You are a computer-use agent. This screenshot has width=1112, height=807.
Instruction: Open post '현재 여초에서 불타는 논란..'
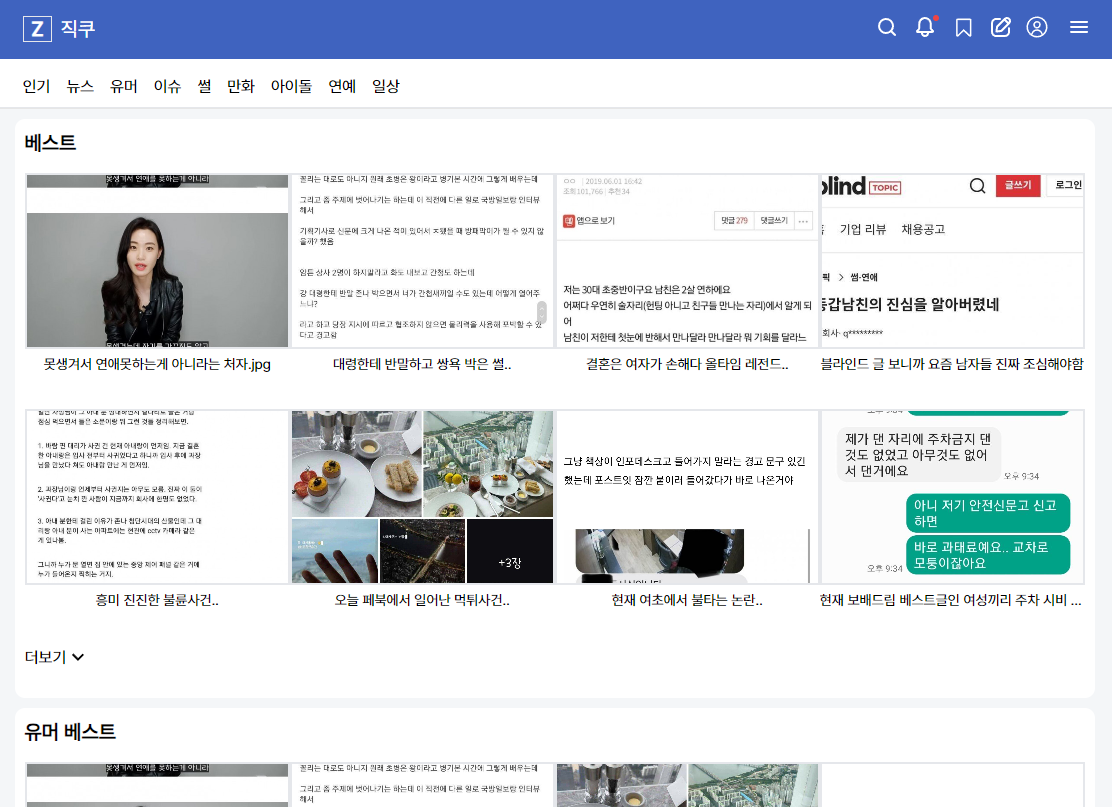tap(687, 600)
